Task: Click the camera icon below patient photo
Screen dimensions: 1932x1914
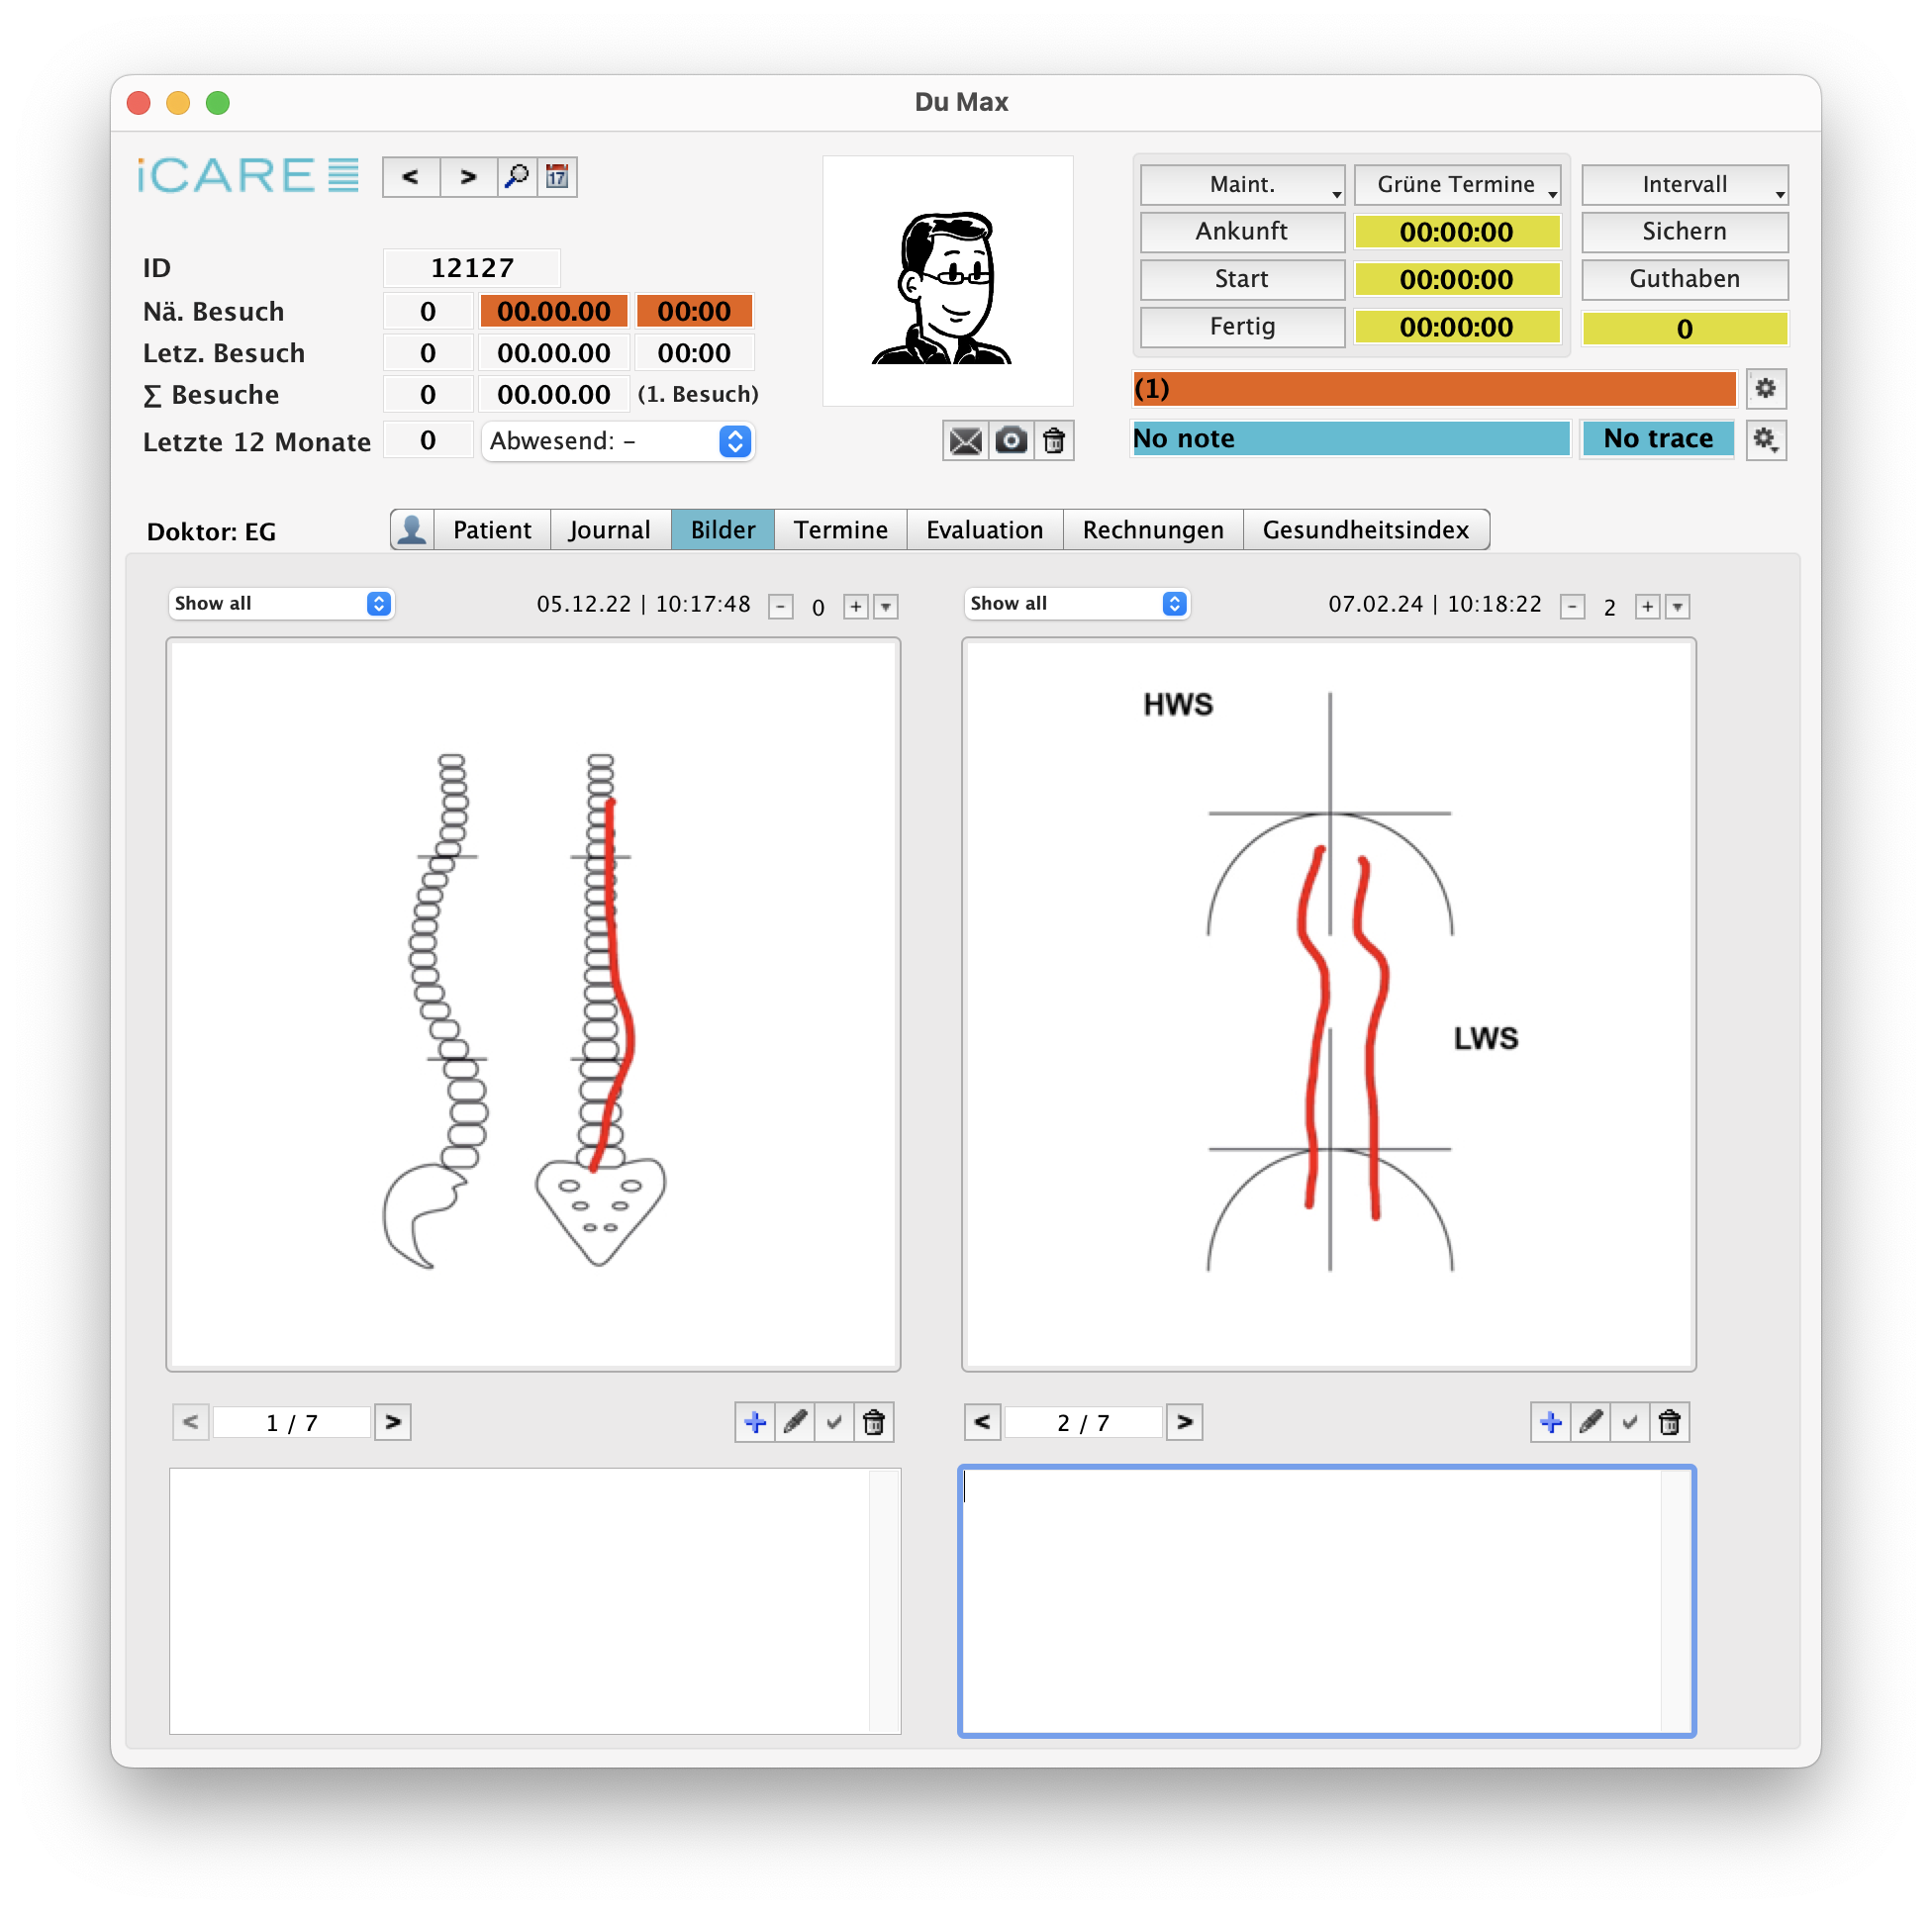Action: pos(1011,441)
